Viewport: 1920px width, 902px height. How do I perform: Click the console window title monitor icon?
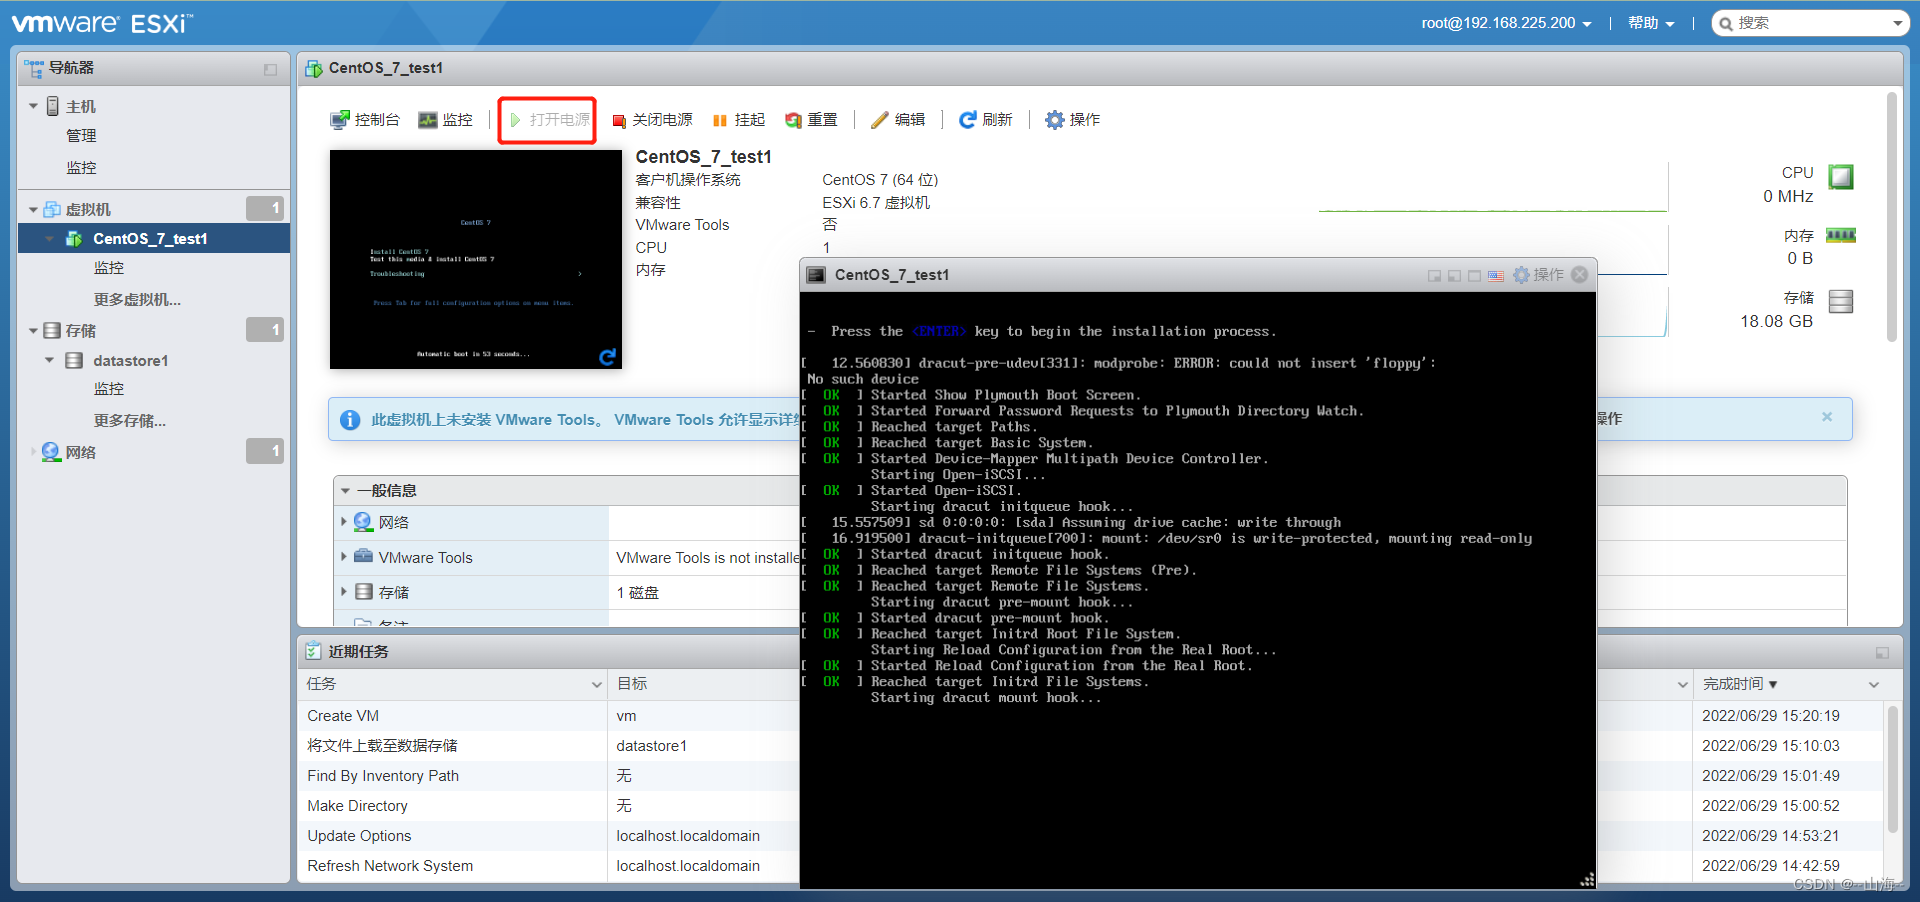(x=816, y=275)
